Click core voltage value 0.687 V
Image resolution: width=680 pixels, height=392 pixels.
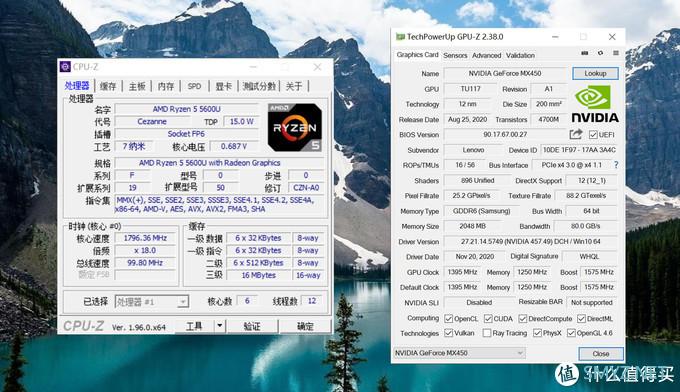point(234,146)
